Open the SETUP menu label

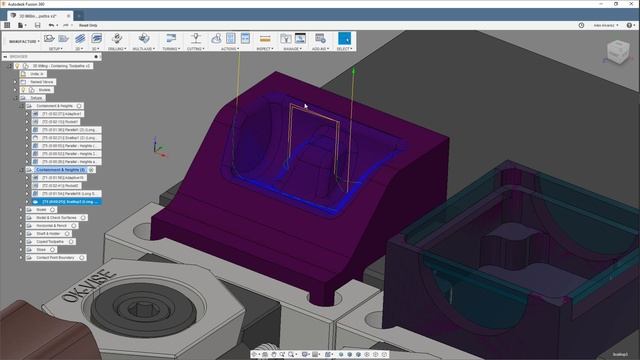tap(56, 49)
